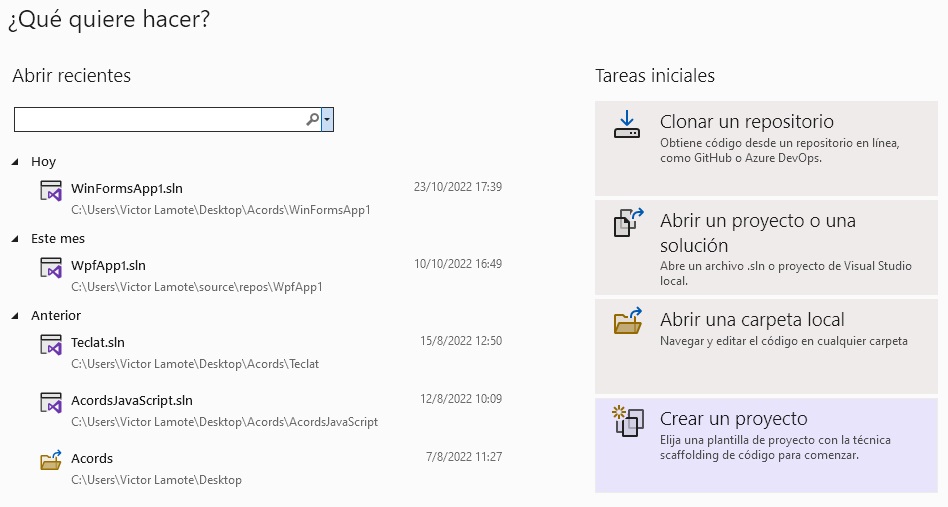Click the Acords folder icon
This screenshot has height=507, width=948.
[x=51, y=460]
